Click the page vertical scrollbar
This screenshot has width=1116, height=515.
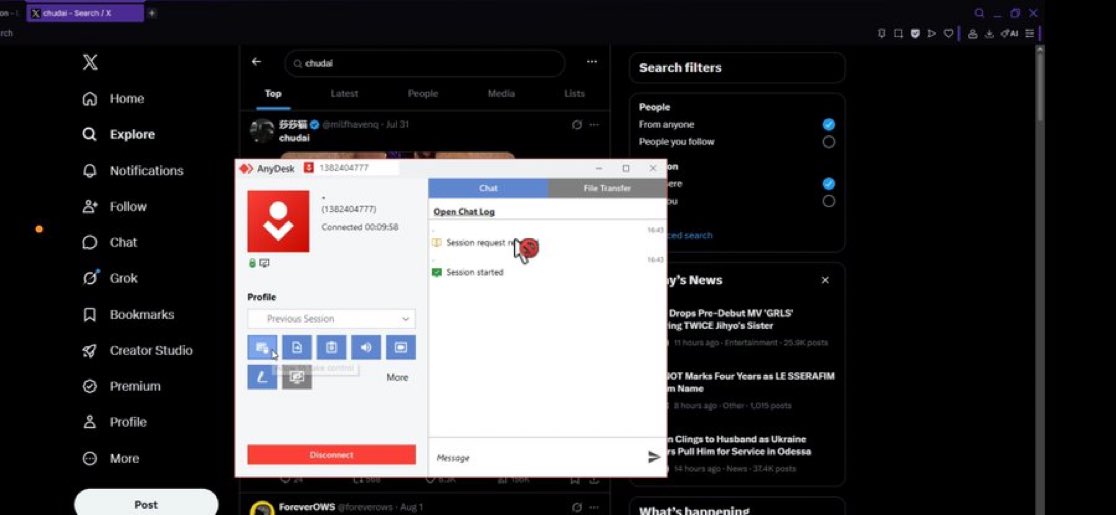click(1040, 85)
